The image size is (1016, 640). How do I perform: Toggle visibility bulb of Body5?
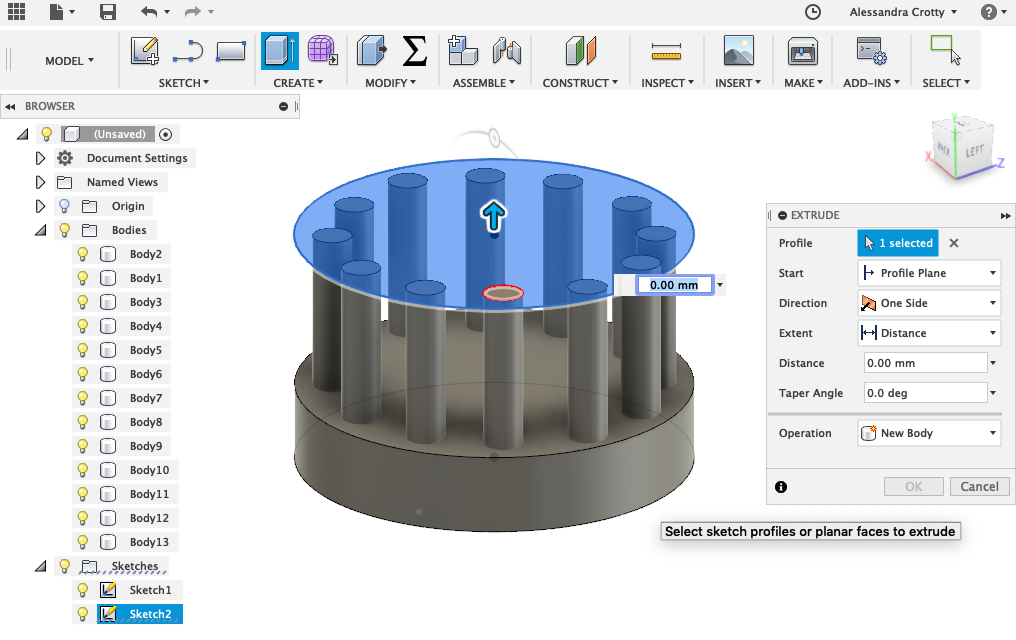click(82, 350)
